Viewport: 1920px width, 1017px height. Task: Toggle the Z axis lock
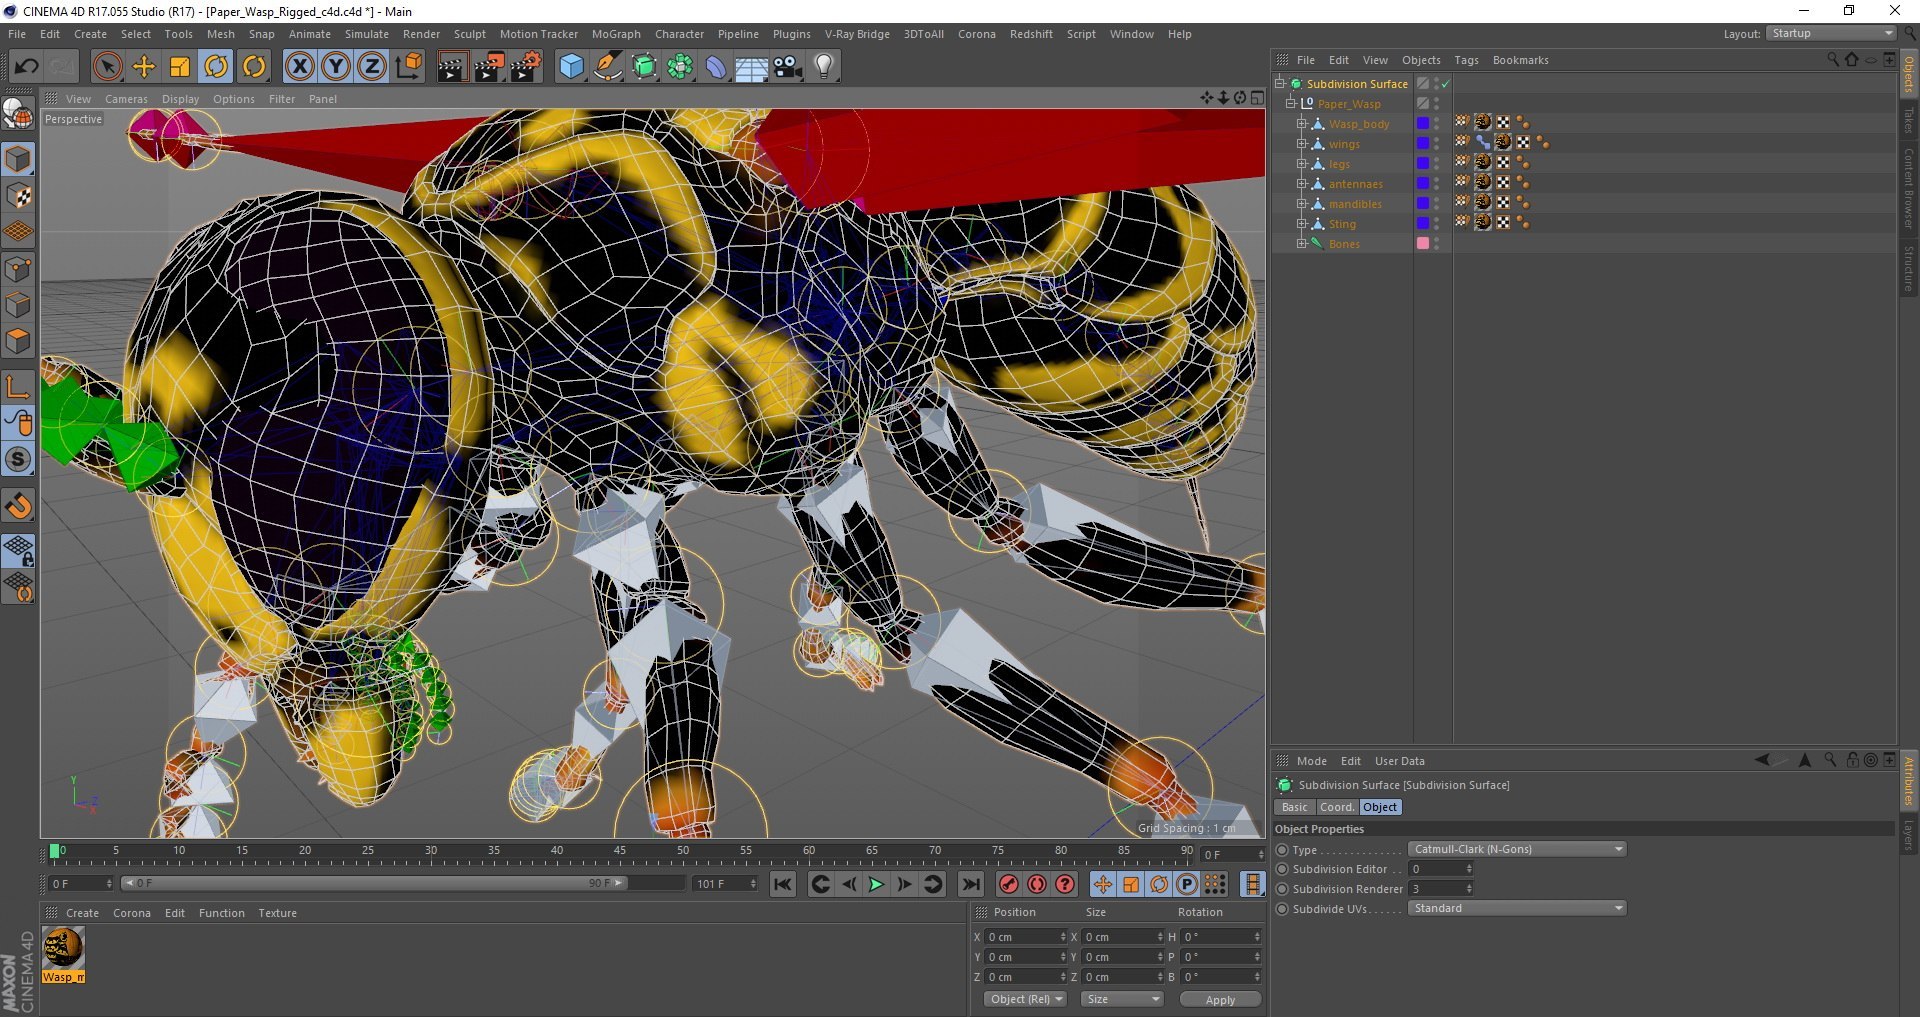(371, 67)
